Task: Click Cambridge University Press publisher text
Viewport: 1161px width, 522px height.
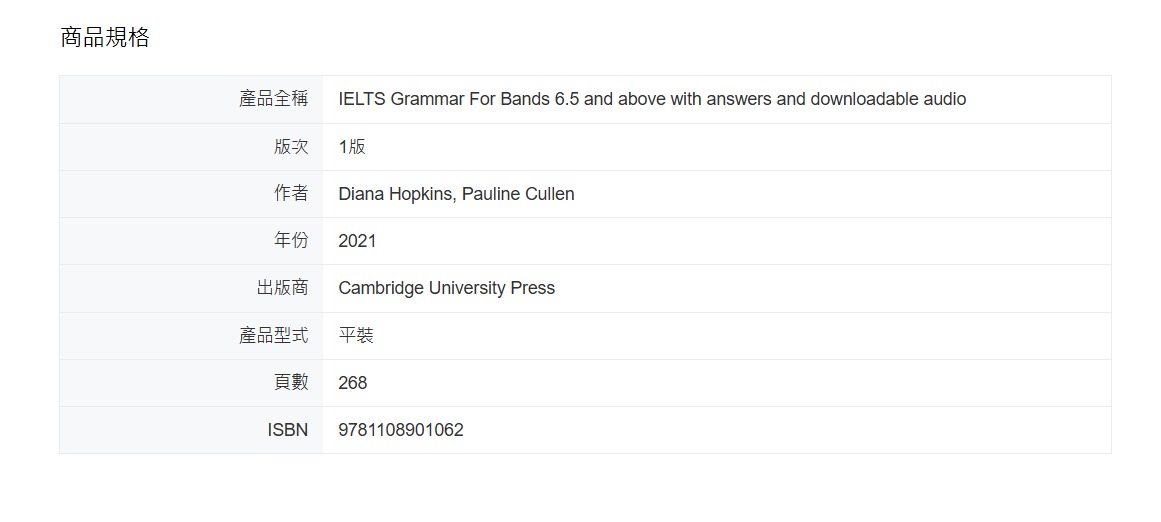Action: [x=446, y=288]
